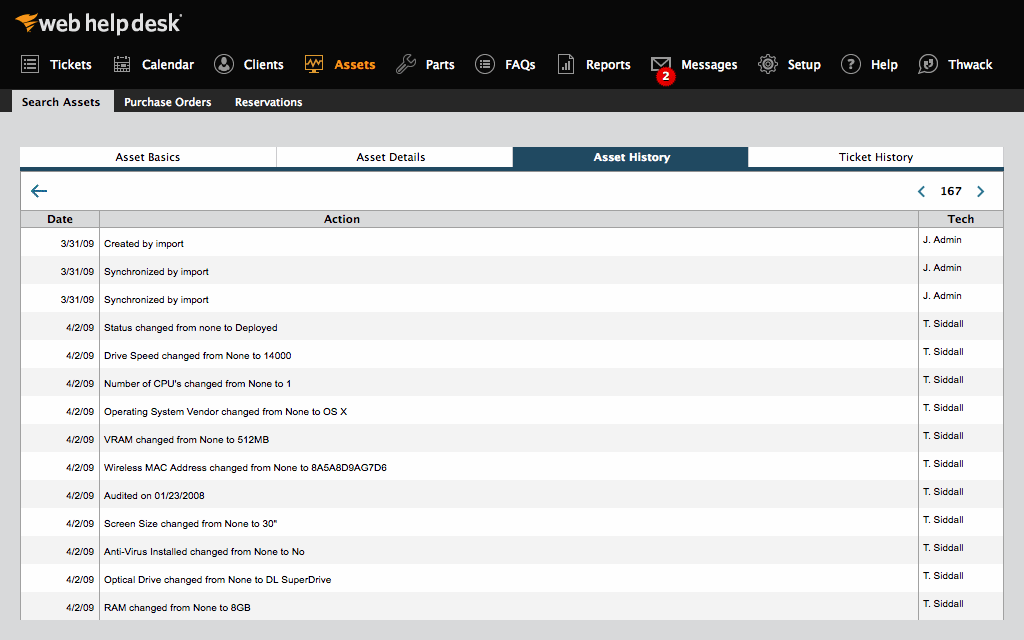The height and width of the screenshot is (640, 1024).
Task: Open Reports via the chart icon
Action: [x=566, y=64]
